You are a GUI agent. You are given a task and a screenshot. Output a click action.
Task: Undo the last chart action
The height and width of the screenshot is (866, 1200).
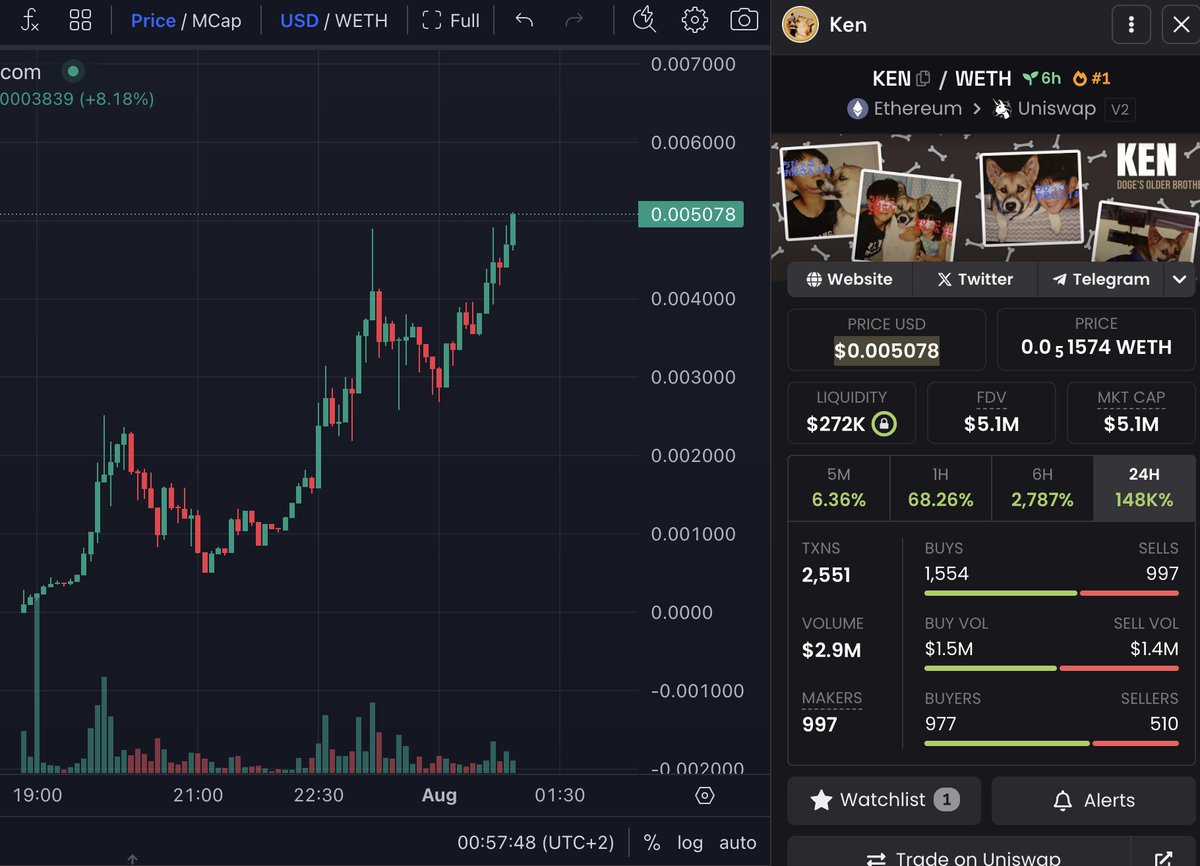pyautogui.click(x=524, y=20)
